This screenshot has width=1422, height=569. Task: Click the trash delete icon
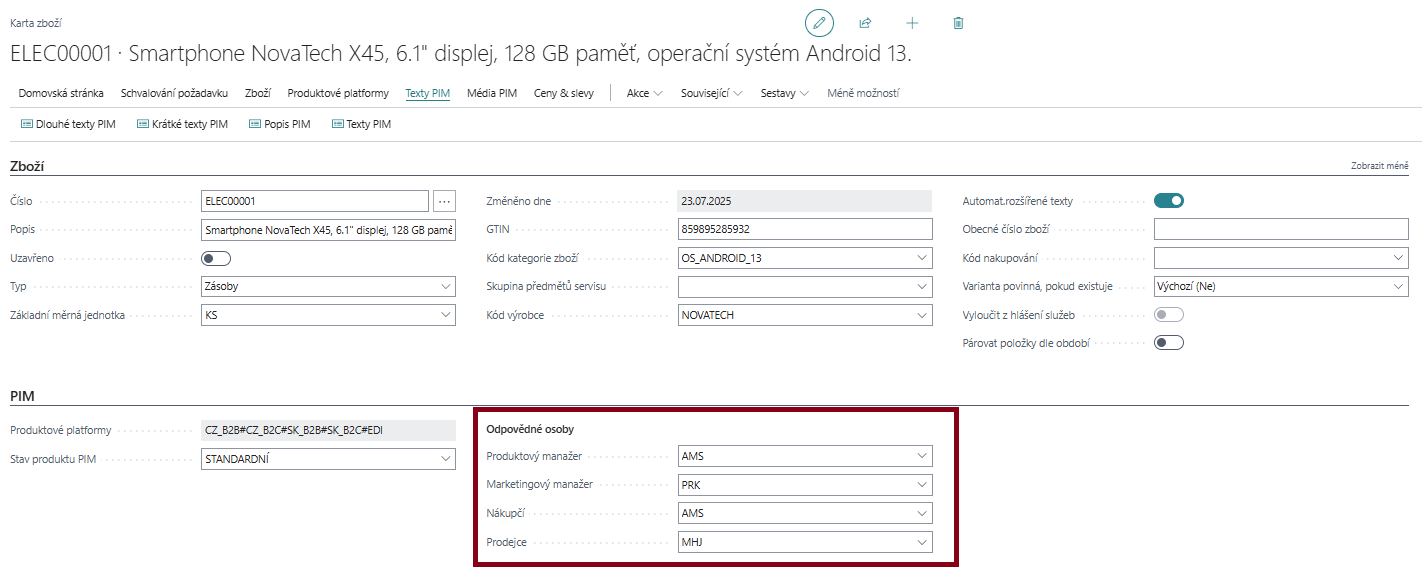pos(958,23)
